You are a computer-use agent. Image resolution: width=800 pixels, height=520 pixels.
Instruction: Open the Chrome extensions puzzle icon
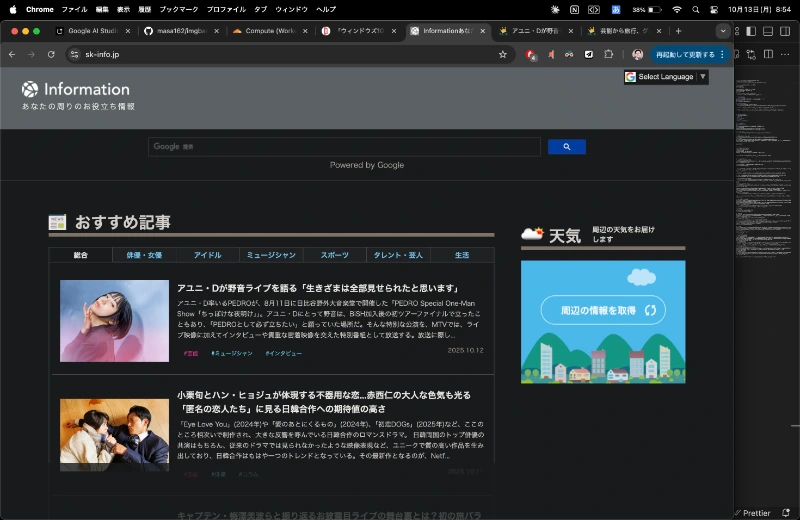click(x=609, y=54)
